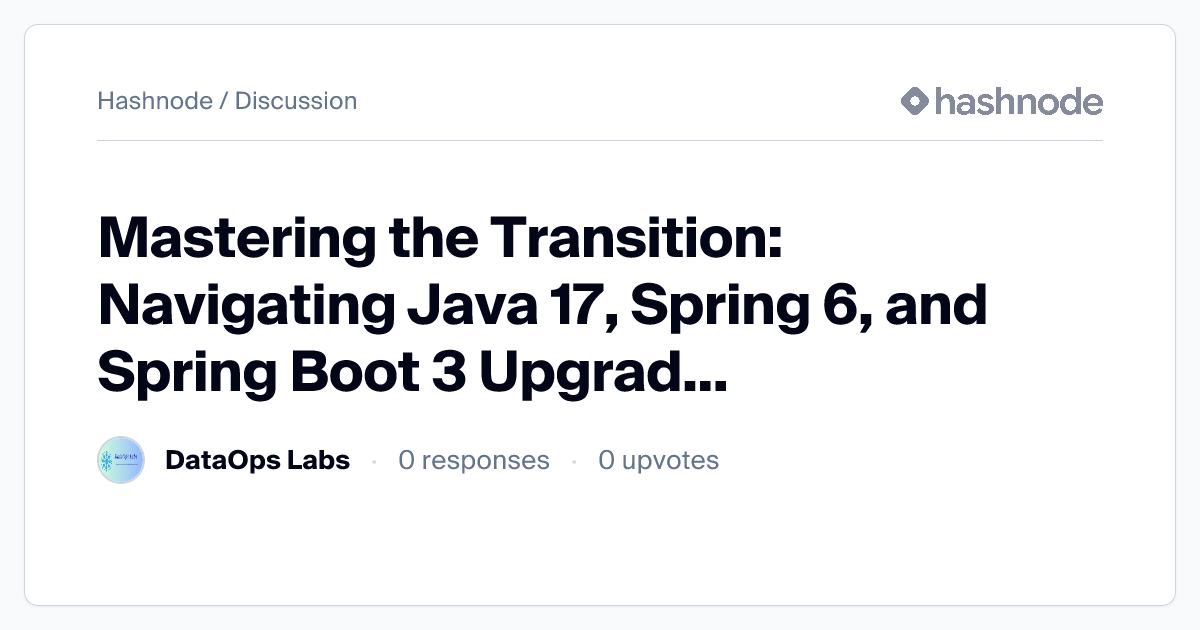Click the horizontal divider under the header
Image resolution: width=1200 pixels, height=630 pixels.
[x=600, y=141]
